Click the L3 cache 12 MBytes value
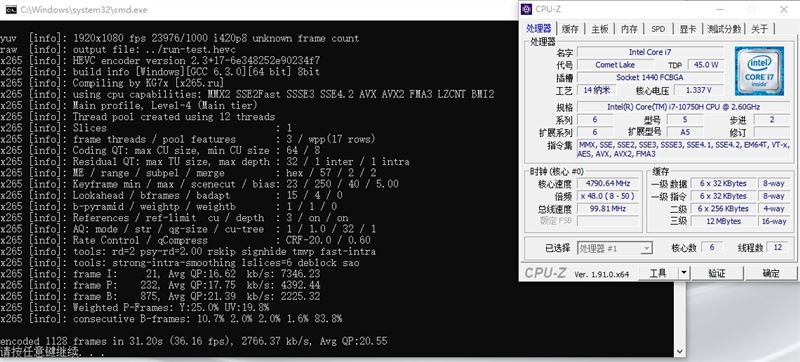Viewport: 800px width, 362px height. pyautogui.click(x=723, y=221)
